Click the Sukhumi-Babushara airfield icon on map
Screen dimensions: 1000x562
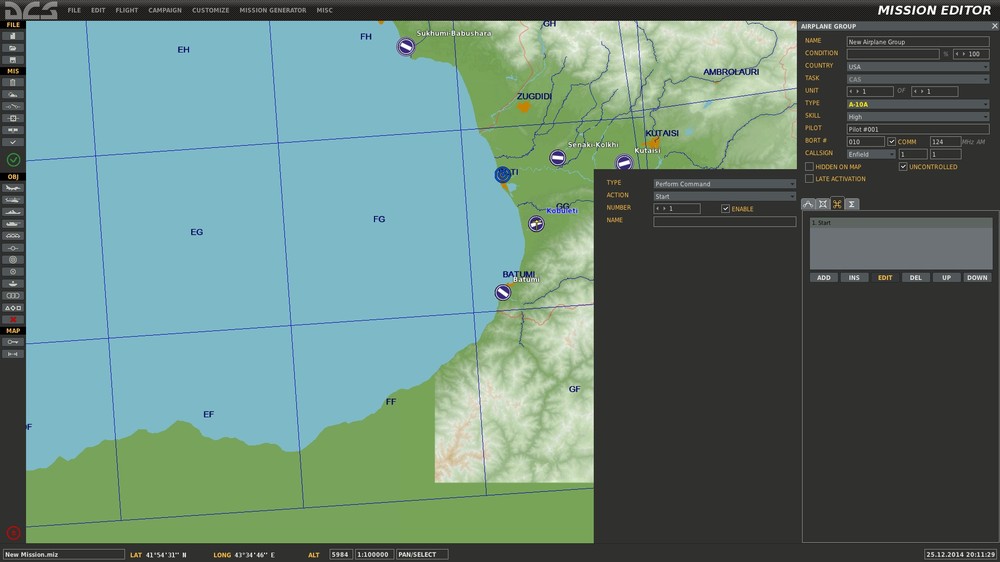[x=405, y=46]
